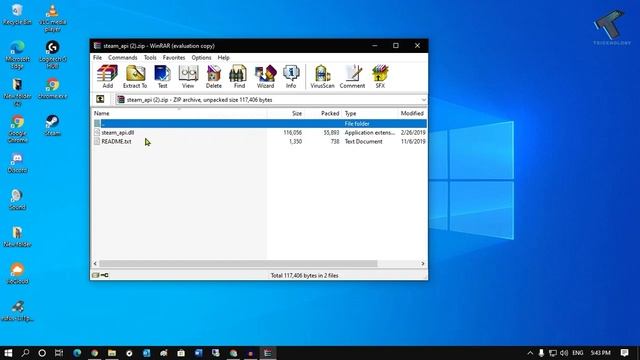Open the notification action center icon
This screenshot has height=360, width=640.
click(x=624, y=353)
